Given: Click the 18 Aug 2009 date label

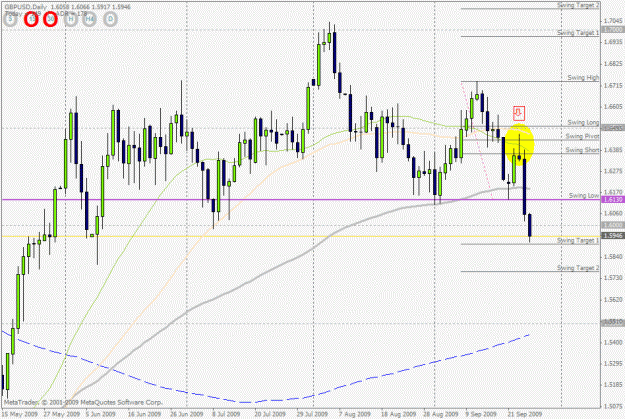Looking at the screenshot, I should point(398,414).
